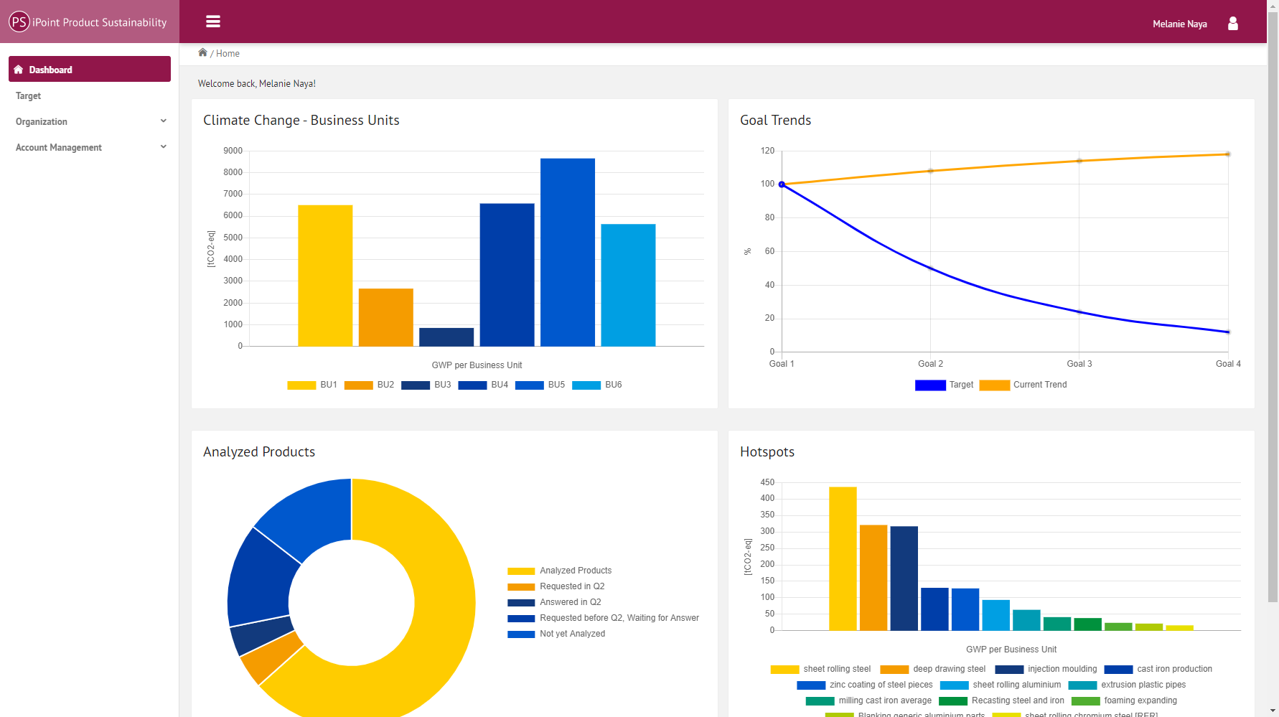Screen dimensions: 1279x717
Task: Toggle the Target series legend
Action: 944,385
